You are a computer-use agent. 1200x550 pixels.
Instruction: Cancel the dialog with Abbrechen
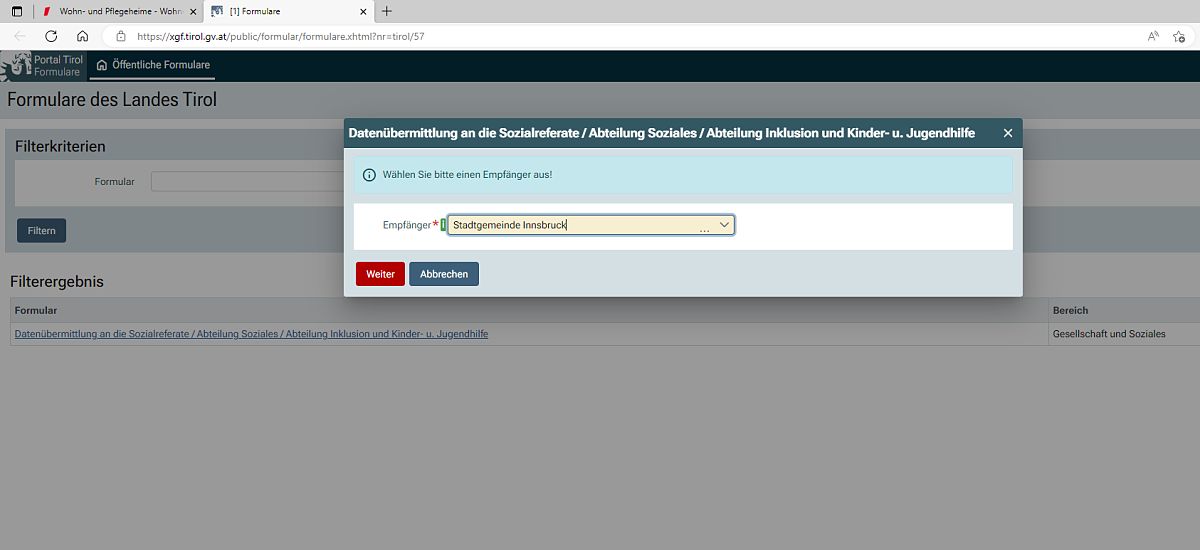[444, 274]
